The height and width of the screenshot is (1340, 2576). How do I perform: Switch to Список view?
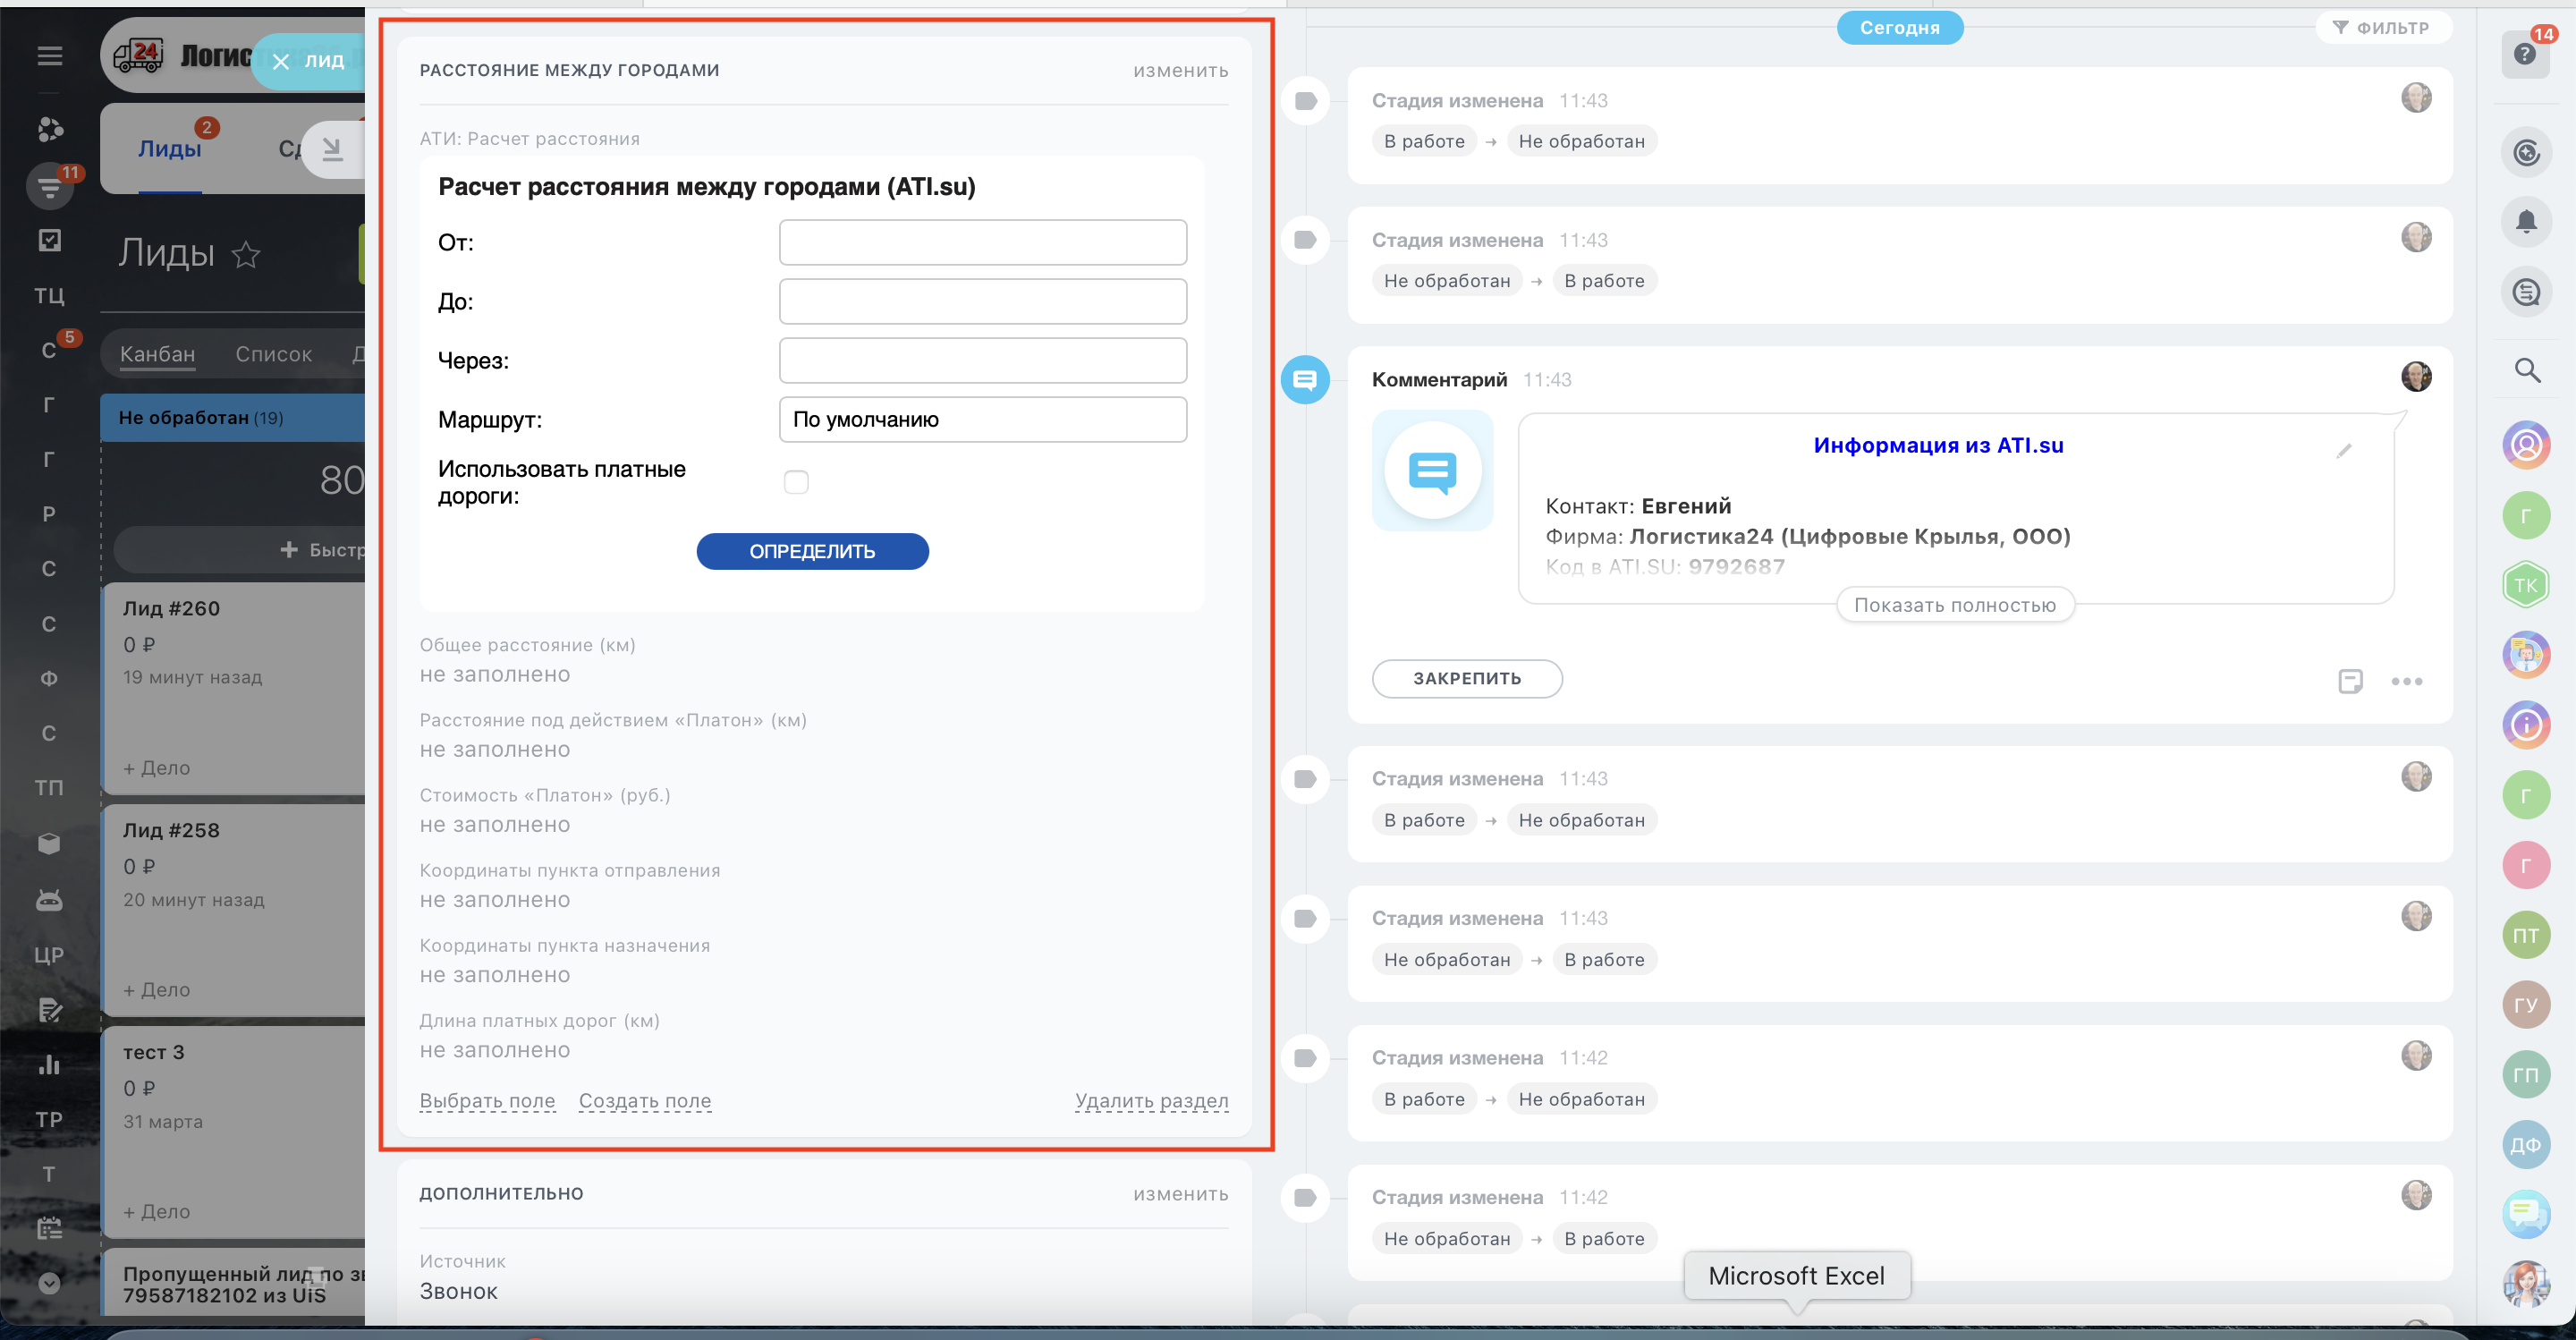coord(273,354)
